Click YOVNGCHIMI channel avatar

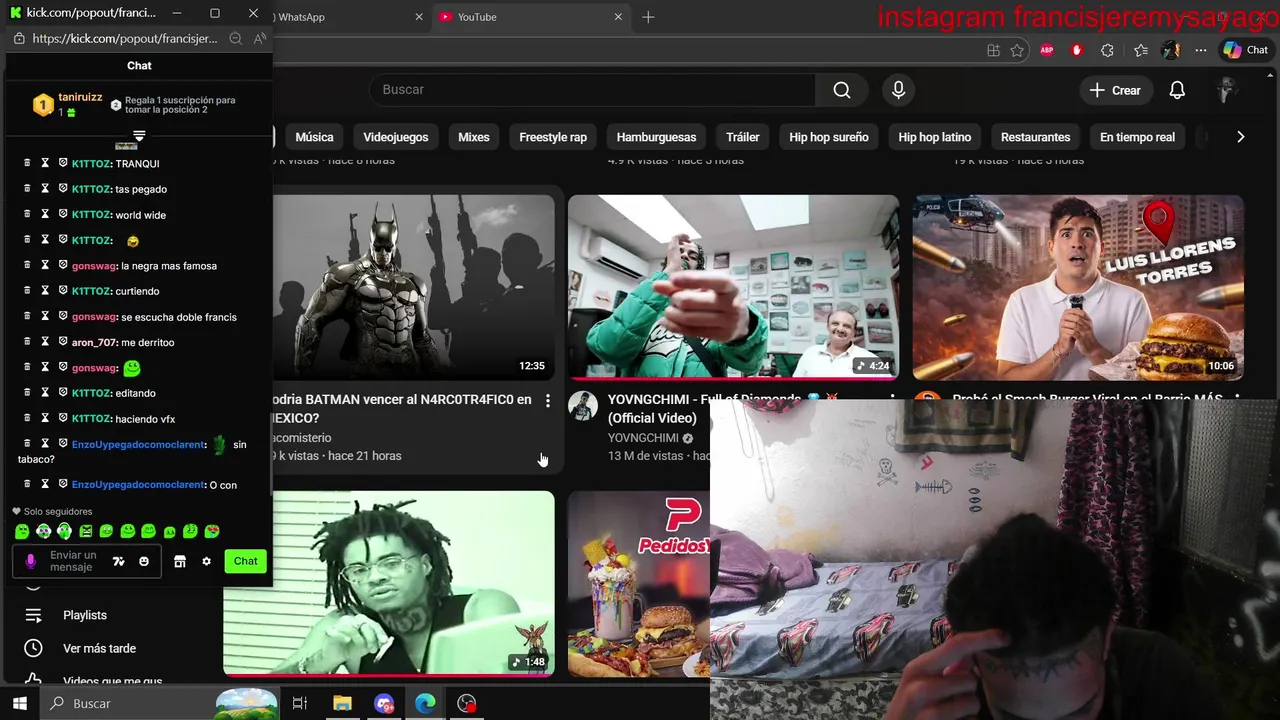pyautogui.click(x=583, y=407)
